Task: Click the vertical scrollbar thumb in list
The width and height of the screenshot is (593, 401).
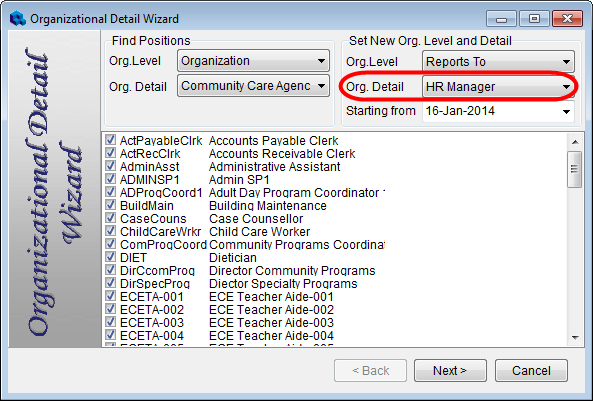Action: pyautogui.click(x=575, y=169)
